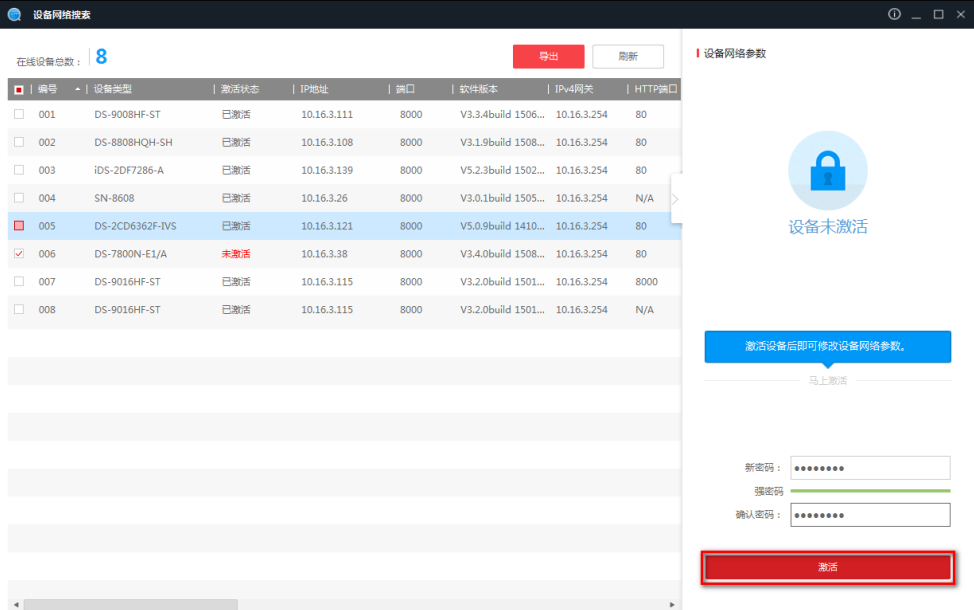Click IP address 10.16.3.26
974x610 pixels.
pyautogui.click(x=324, y=198)
